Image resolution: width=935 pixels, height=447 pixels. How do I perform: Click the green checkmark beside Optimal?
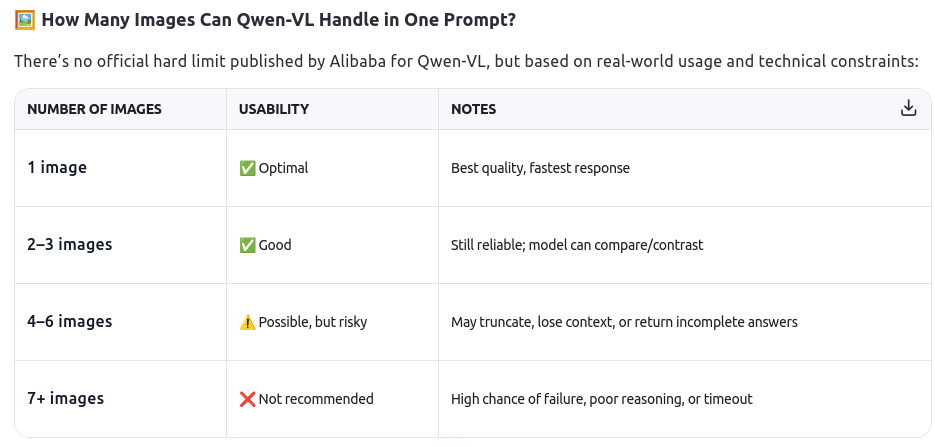(x=247, y=168)
